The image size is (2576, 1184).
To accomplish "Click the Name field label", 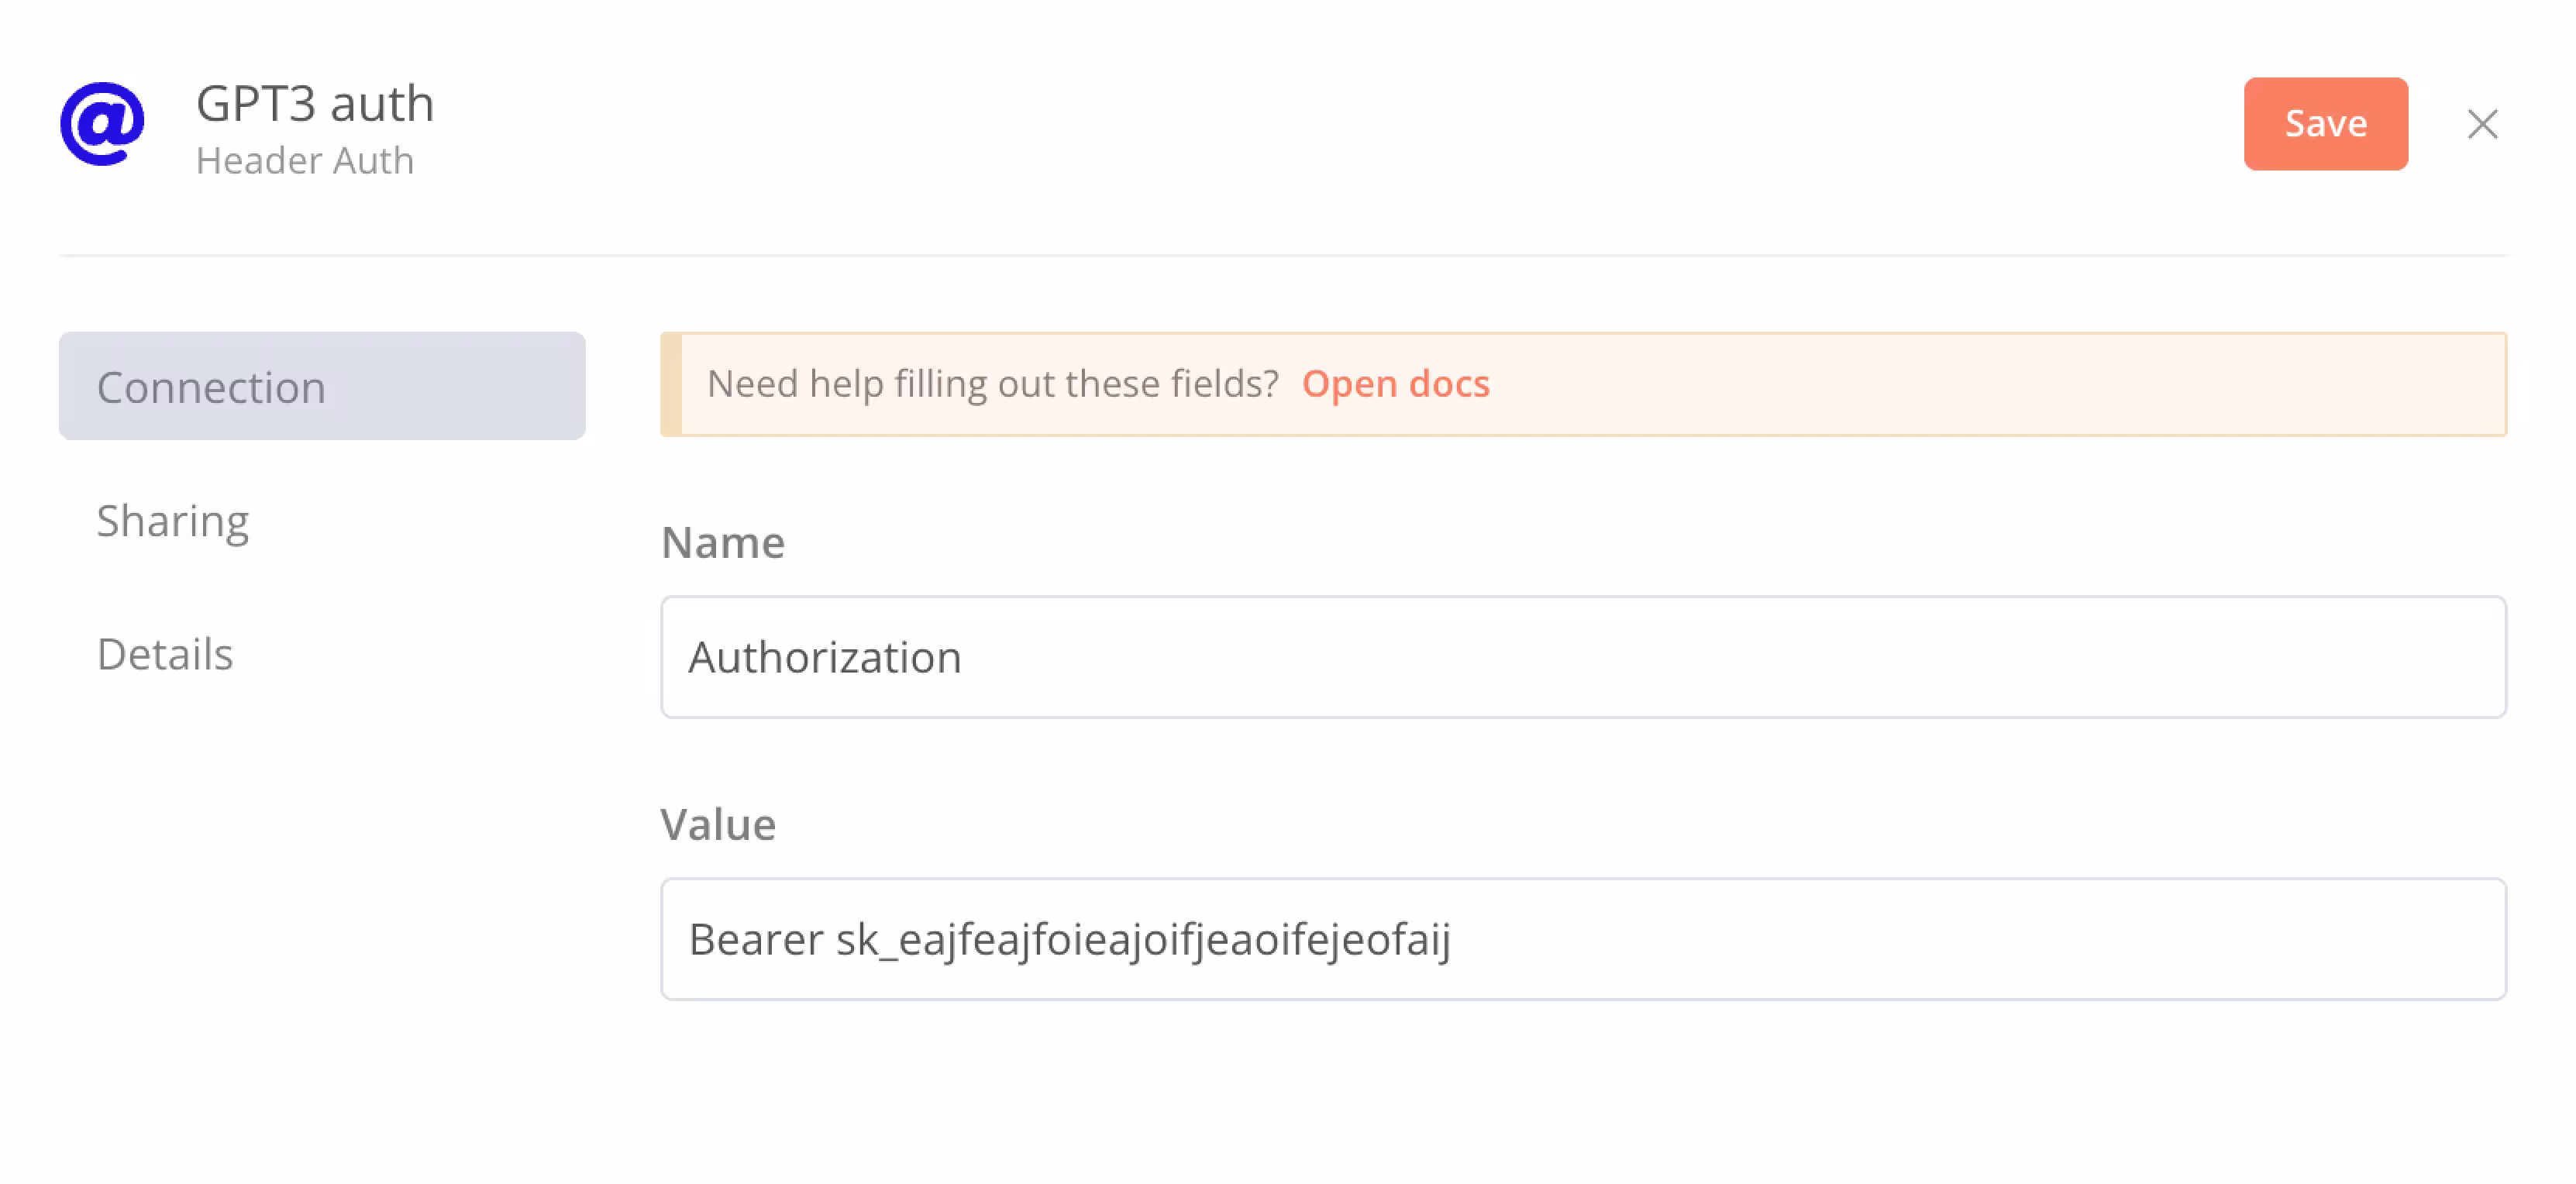I will [723, 543].
